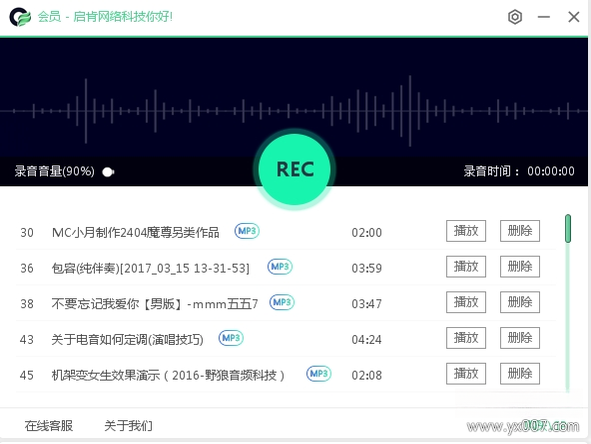The height and width of the screenshot is (444, 591).
Task: Select file name 不要忘记我爱你【男版】-mmm五五7
Action: pos(155,304)
